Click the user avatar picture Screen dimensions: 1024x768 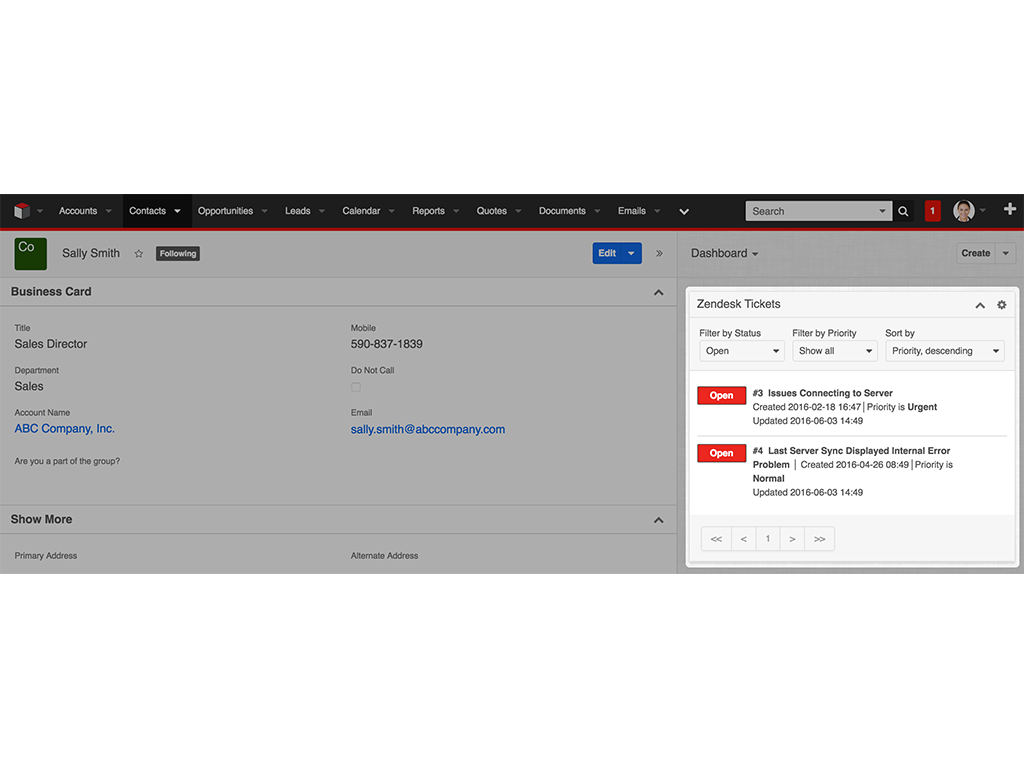tap(963, 211)
